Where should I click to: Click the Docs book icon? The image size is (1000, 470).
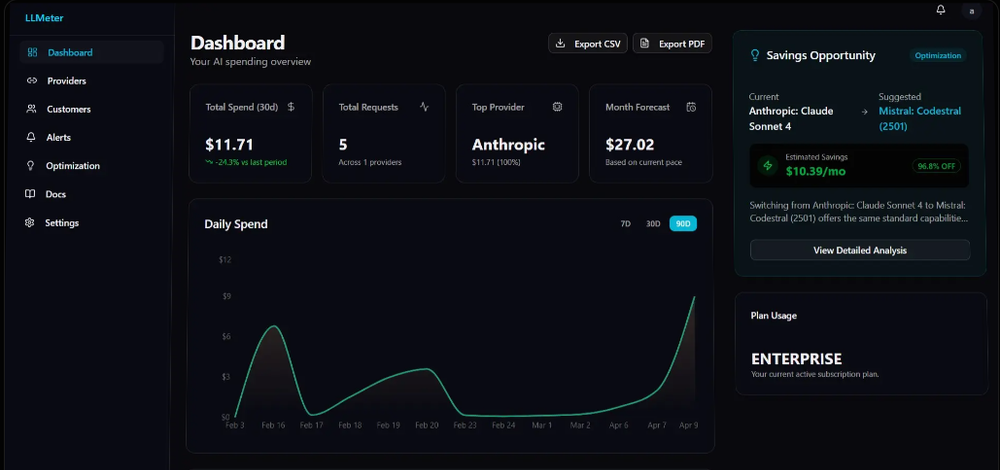pyautogui.click(x=30, y=194)
